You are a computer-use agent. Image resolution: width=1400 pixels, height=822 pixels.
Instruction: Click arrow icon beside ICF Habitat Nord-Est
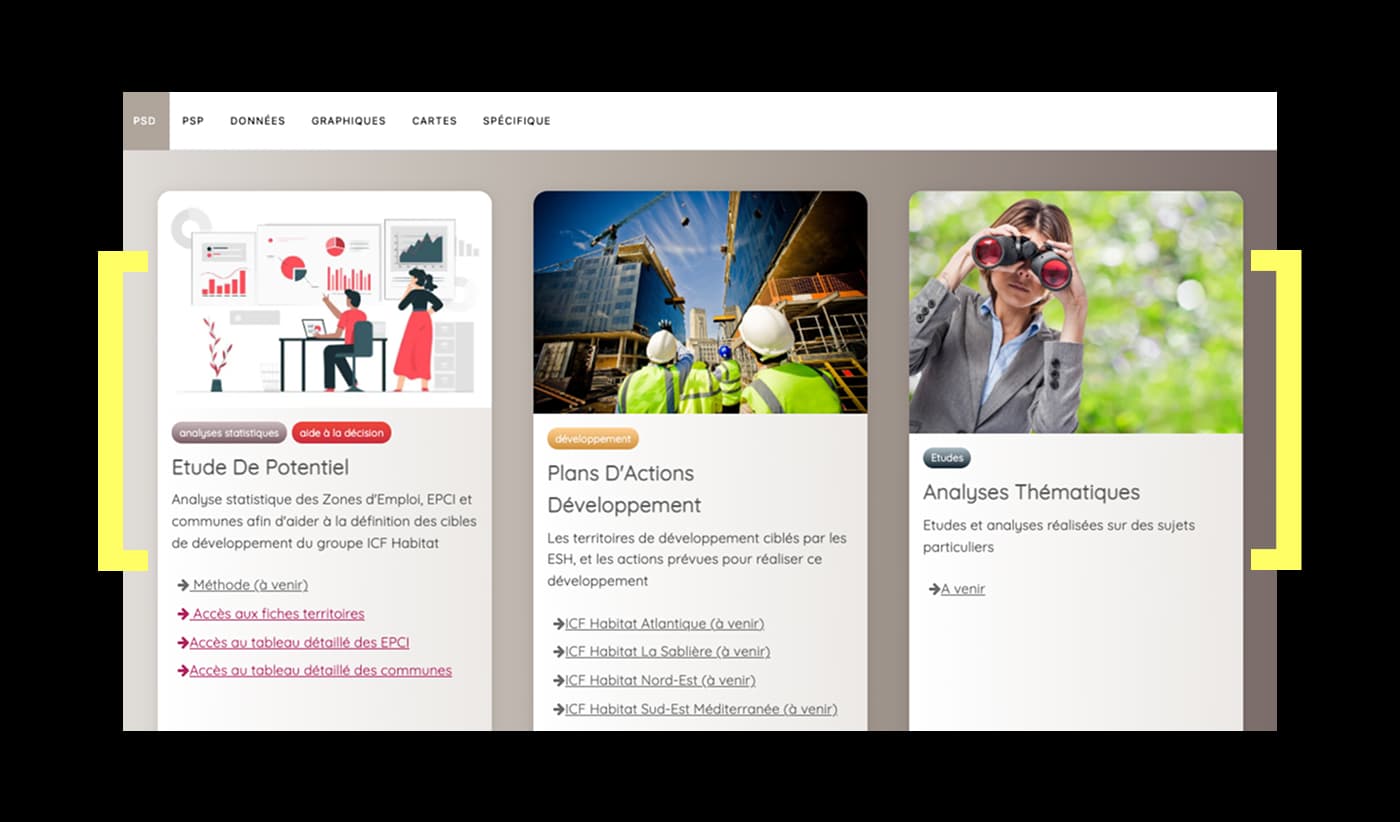pyautogui.click(x=559, y=681)
